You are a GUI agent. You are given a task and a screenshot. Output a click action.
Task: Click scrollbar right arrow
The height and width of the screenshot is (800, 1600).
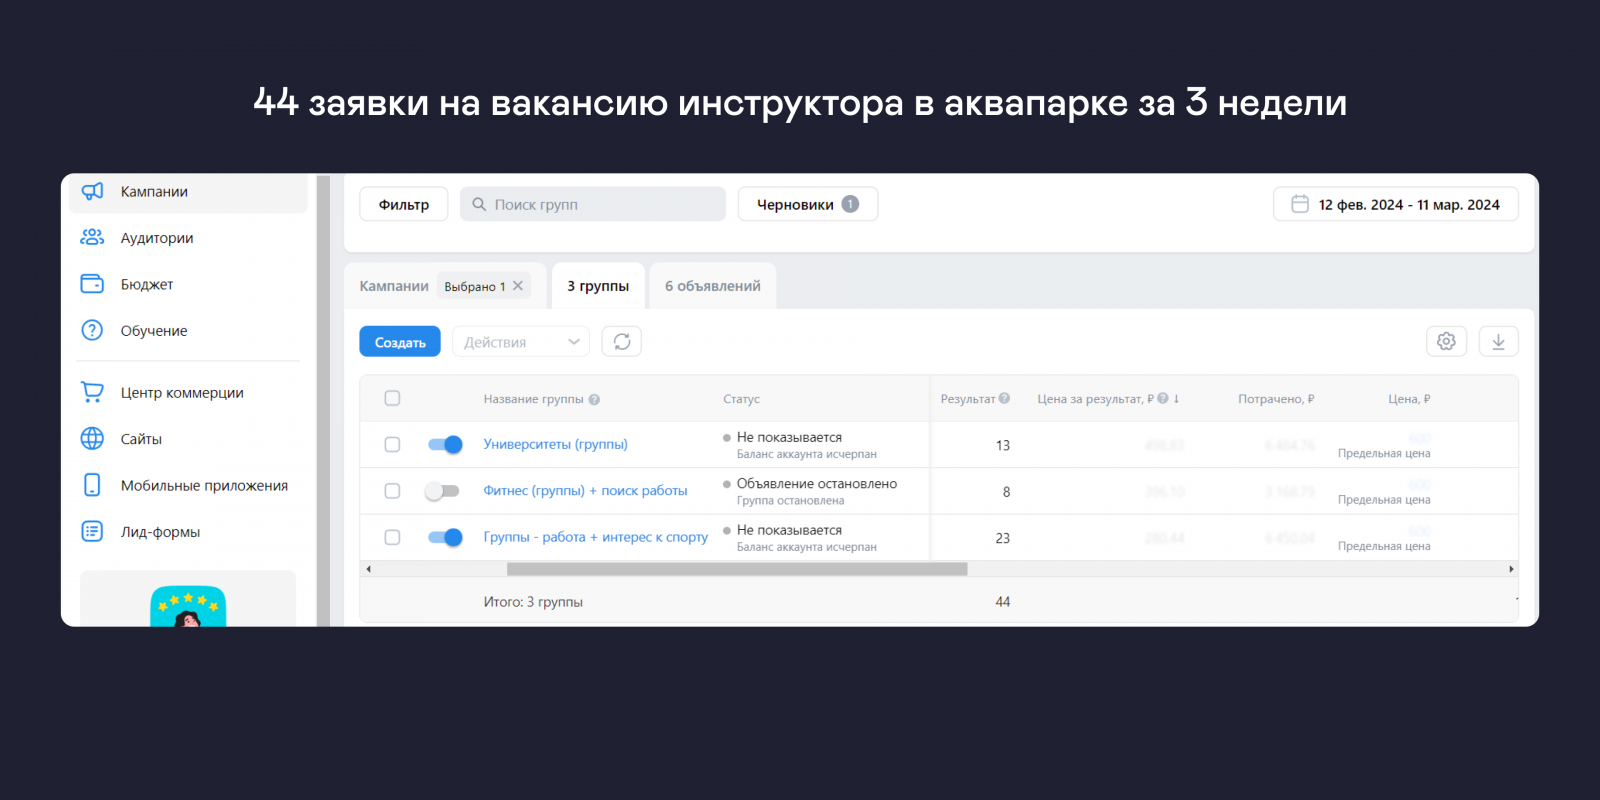(1511, 569)
